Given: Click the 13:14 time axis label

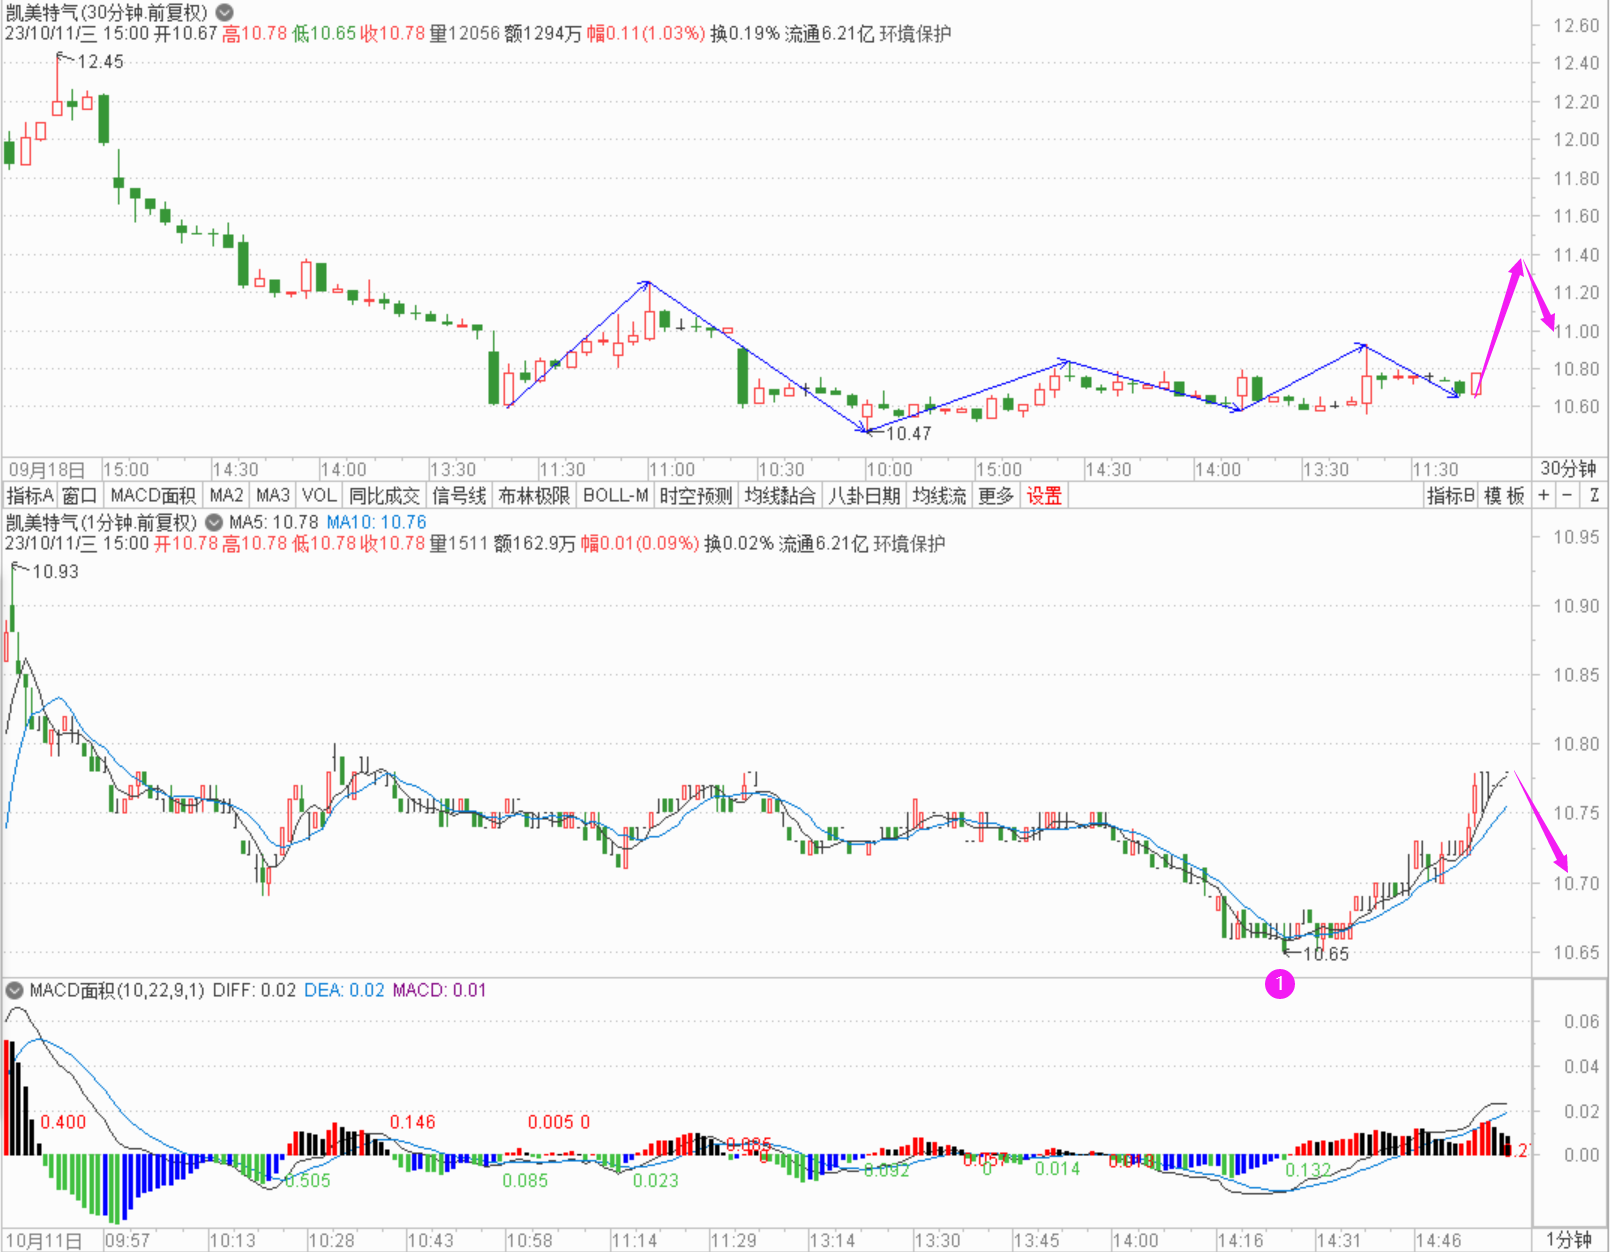Looking at the screenshot, I should pos(832,1241).
